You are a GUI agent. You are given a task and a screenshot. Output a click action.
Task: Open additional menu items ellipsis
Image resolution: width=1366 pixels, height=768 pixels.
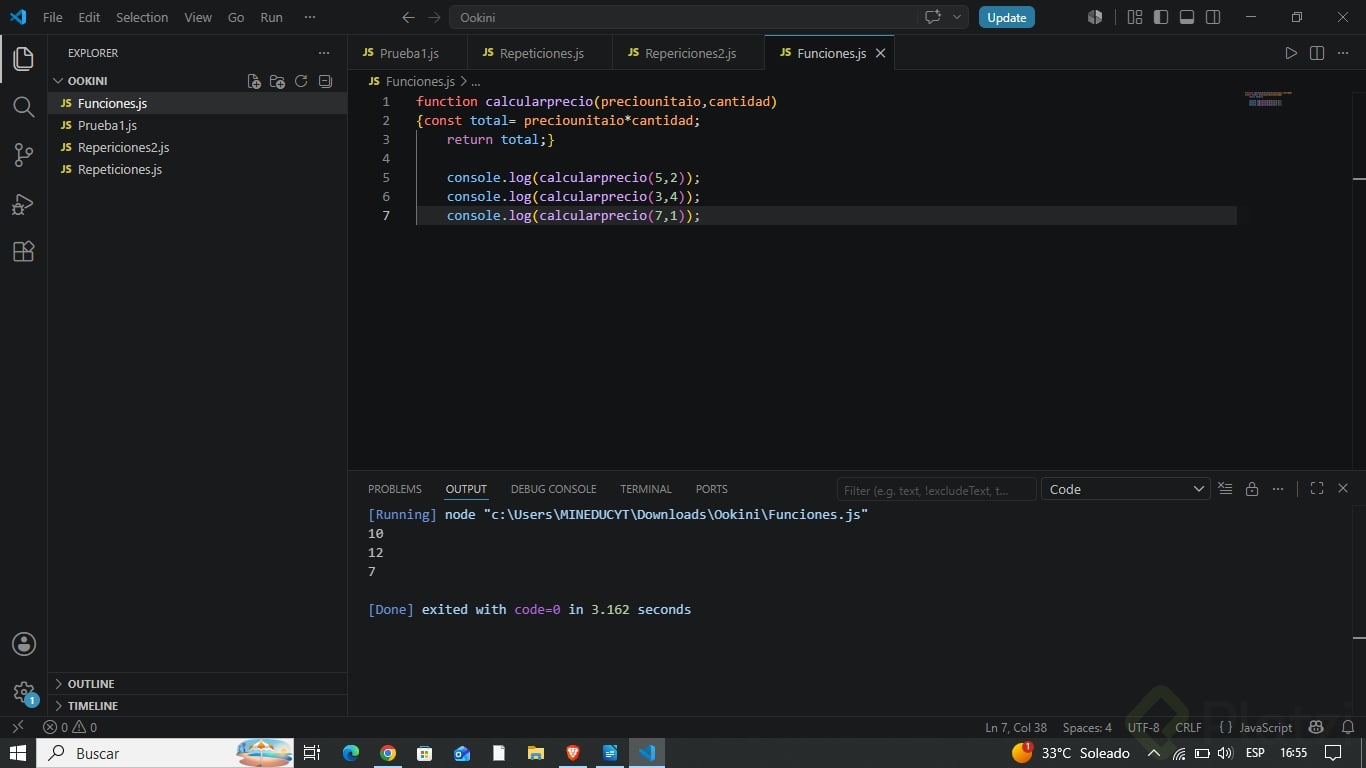coord(310,17)
